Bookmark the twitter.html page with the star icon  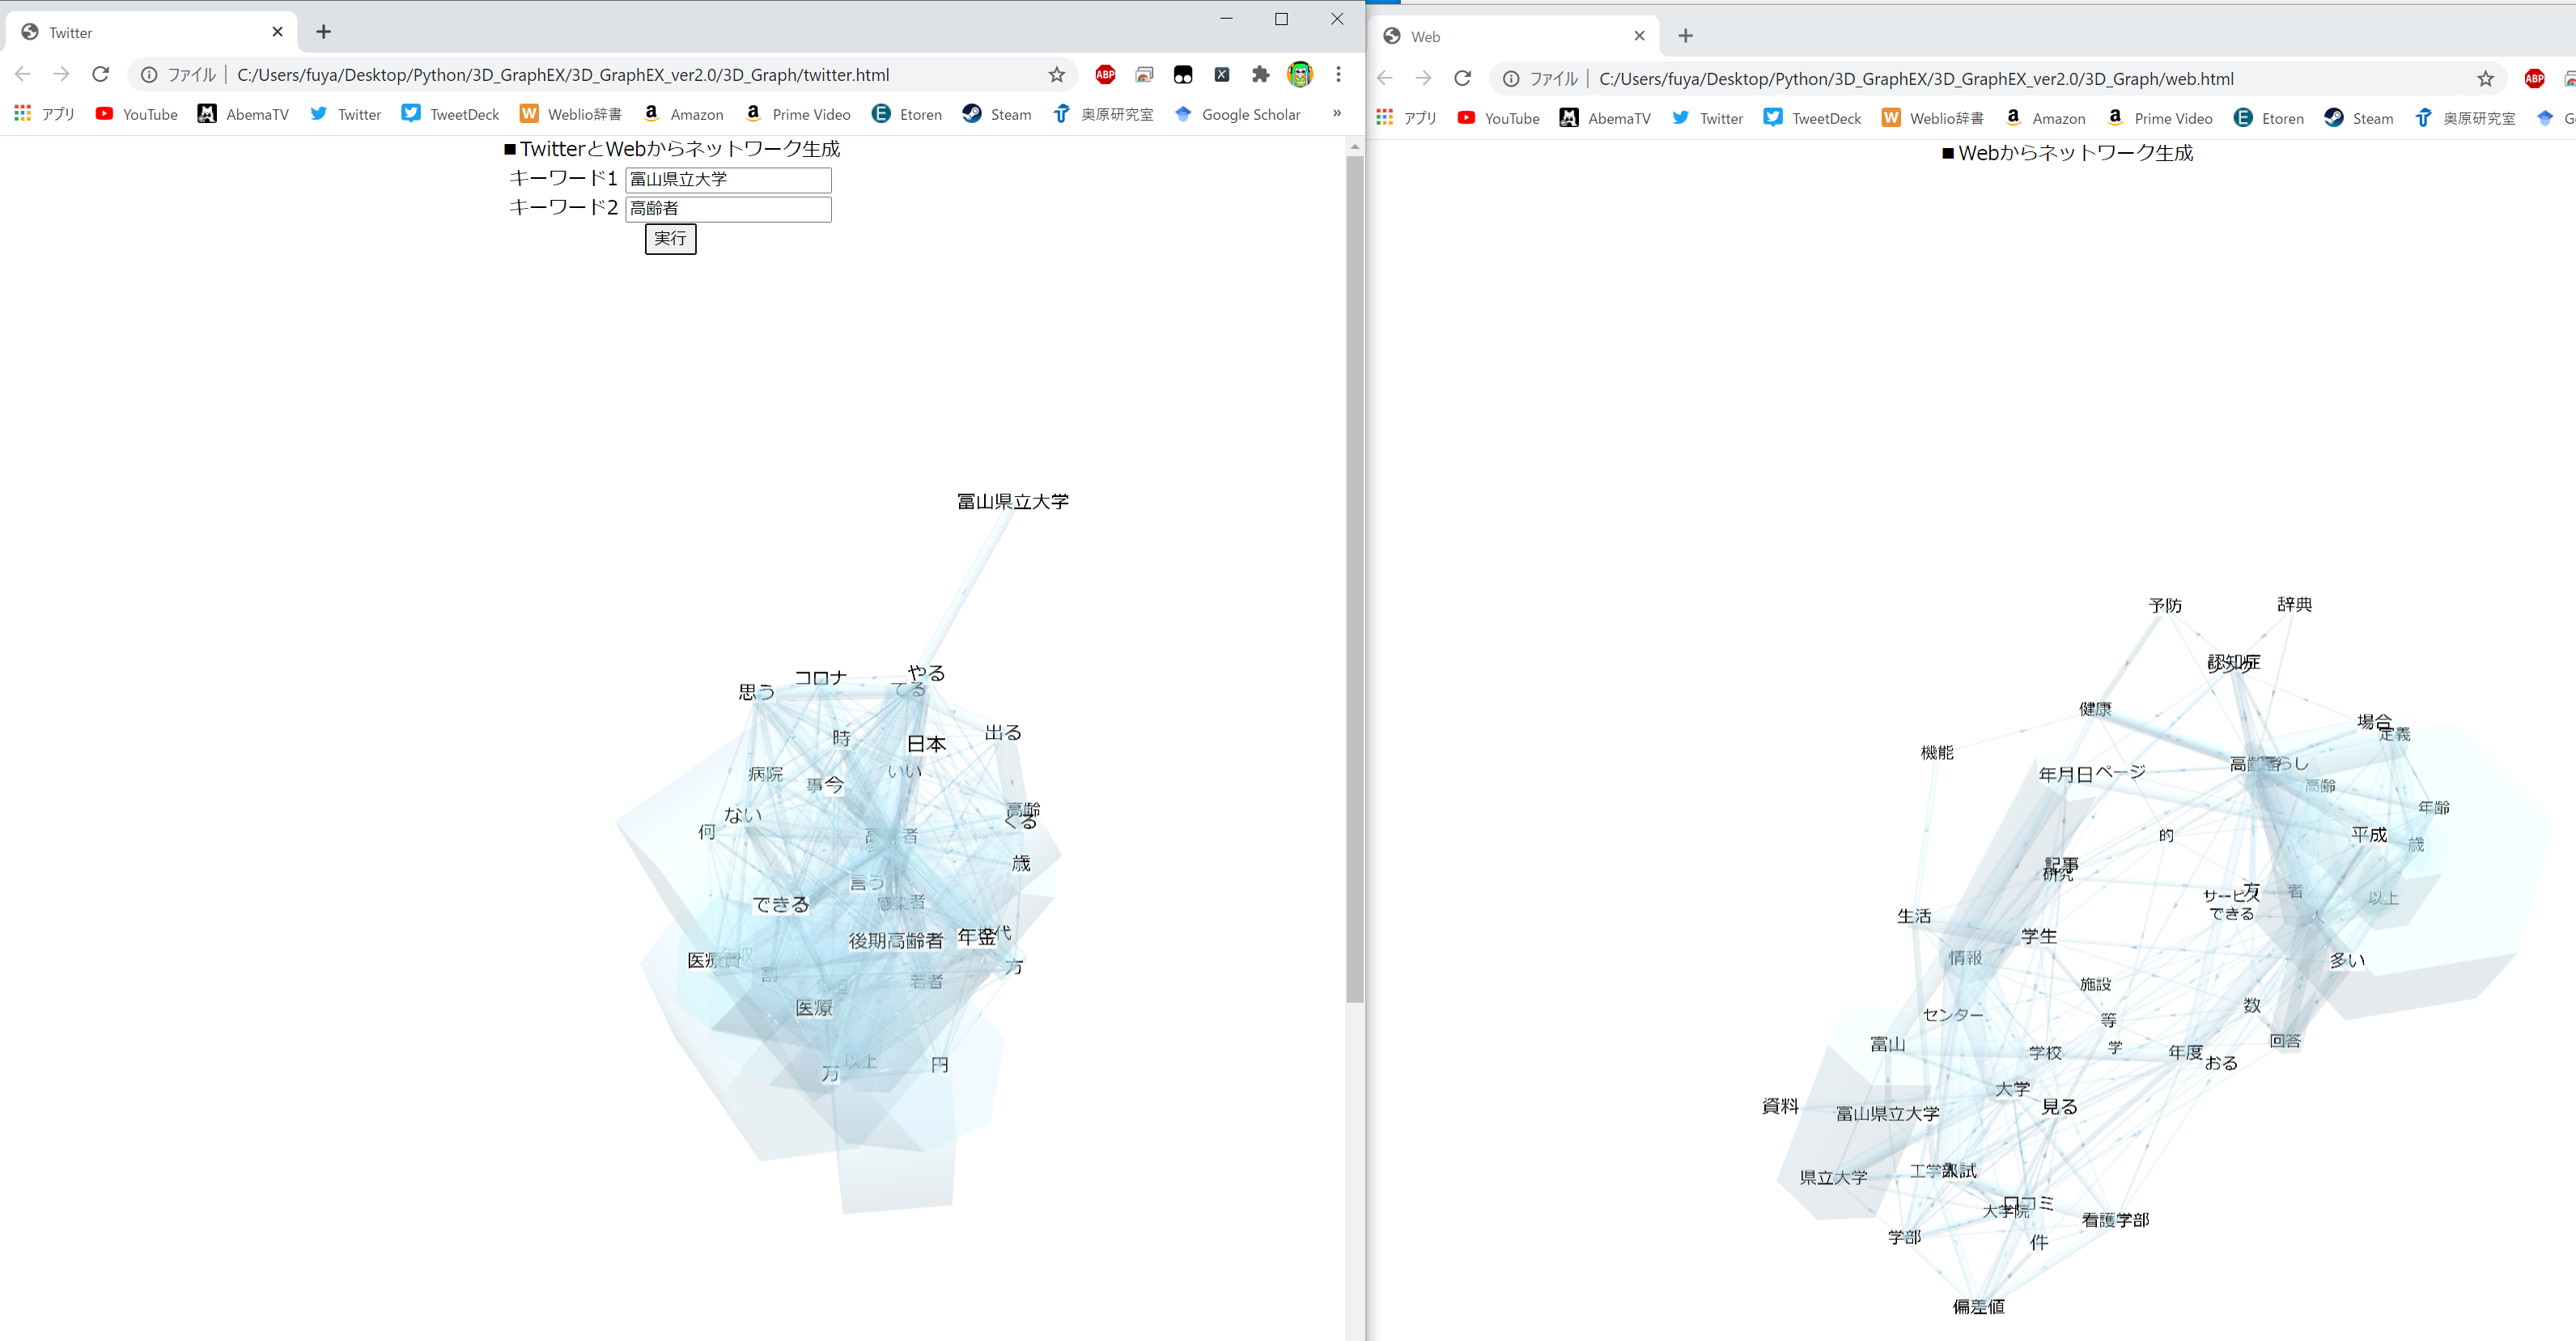point(1056,75)
